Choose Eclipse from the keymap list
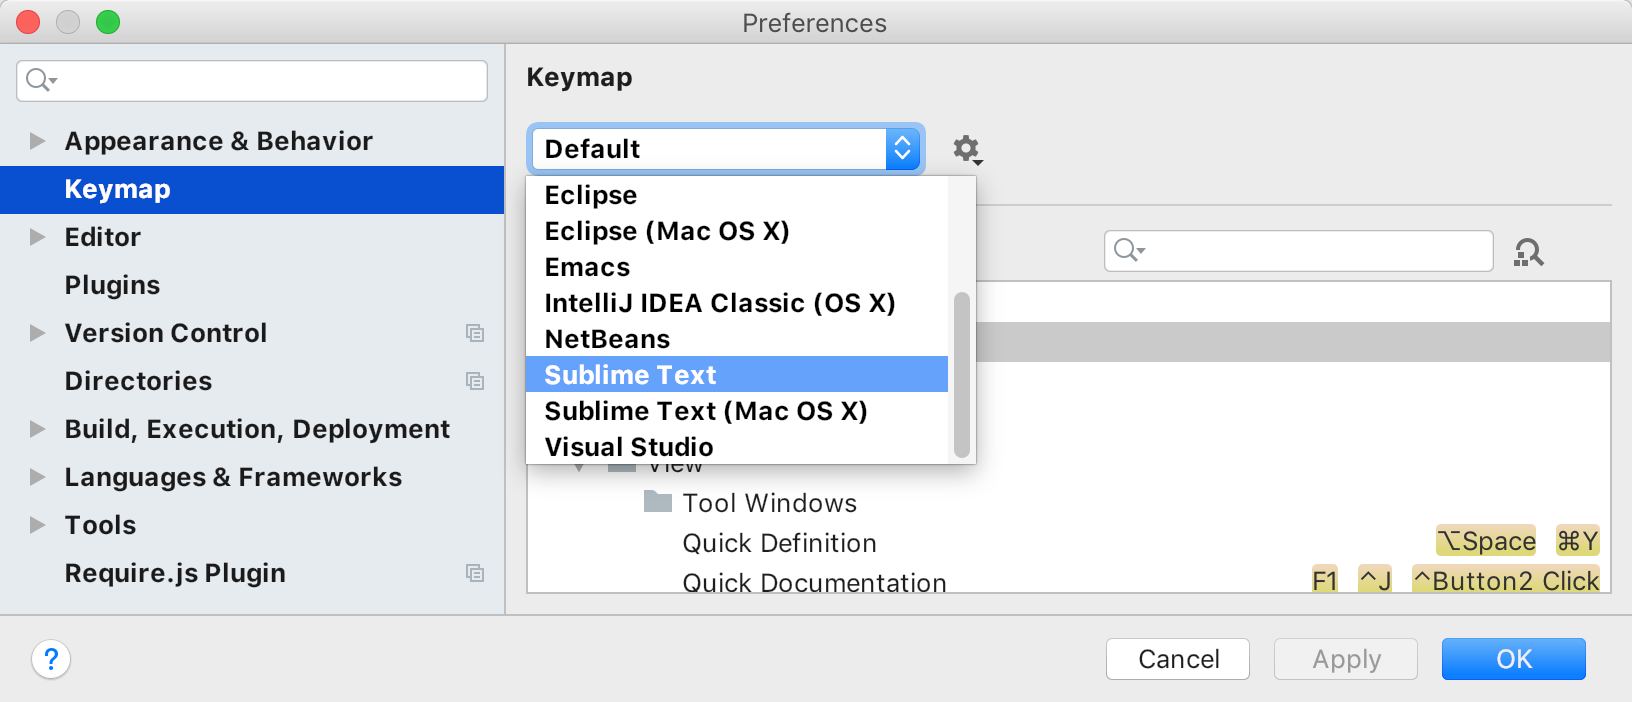 pyautogui.click(x=737, y=195)
